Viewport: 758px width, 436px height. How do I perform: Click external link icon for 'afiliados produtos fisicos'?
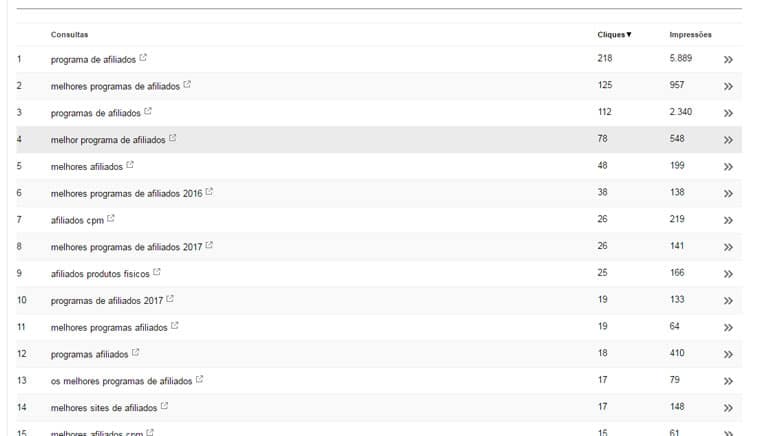(157, 272)
